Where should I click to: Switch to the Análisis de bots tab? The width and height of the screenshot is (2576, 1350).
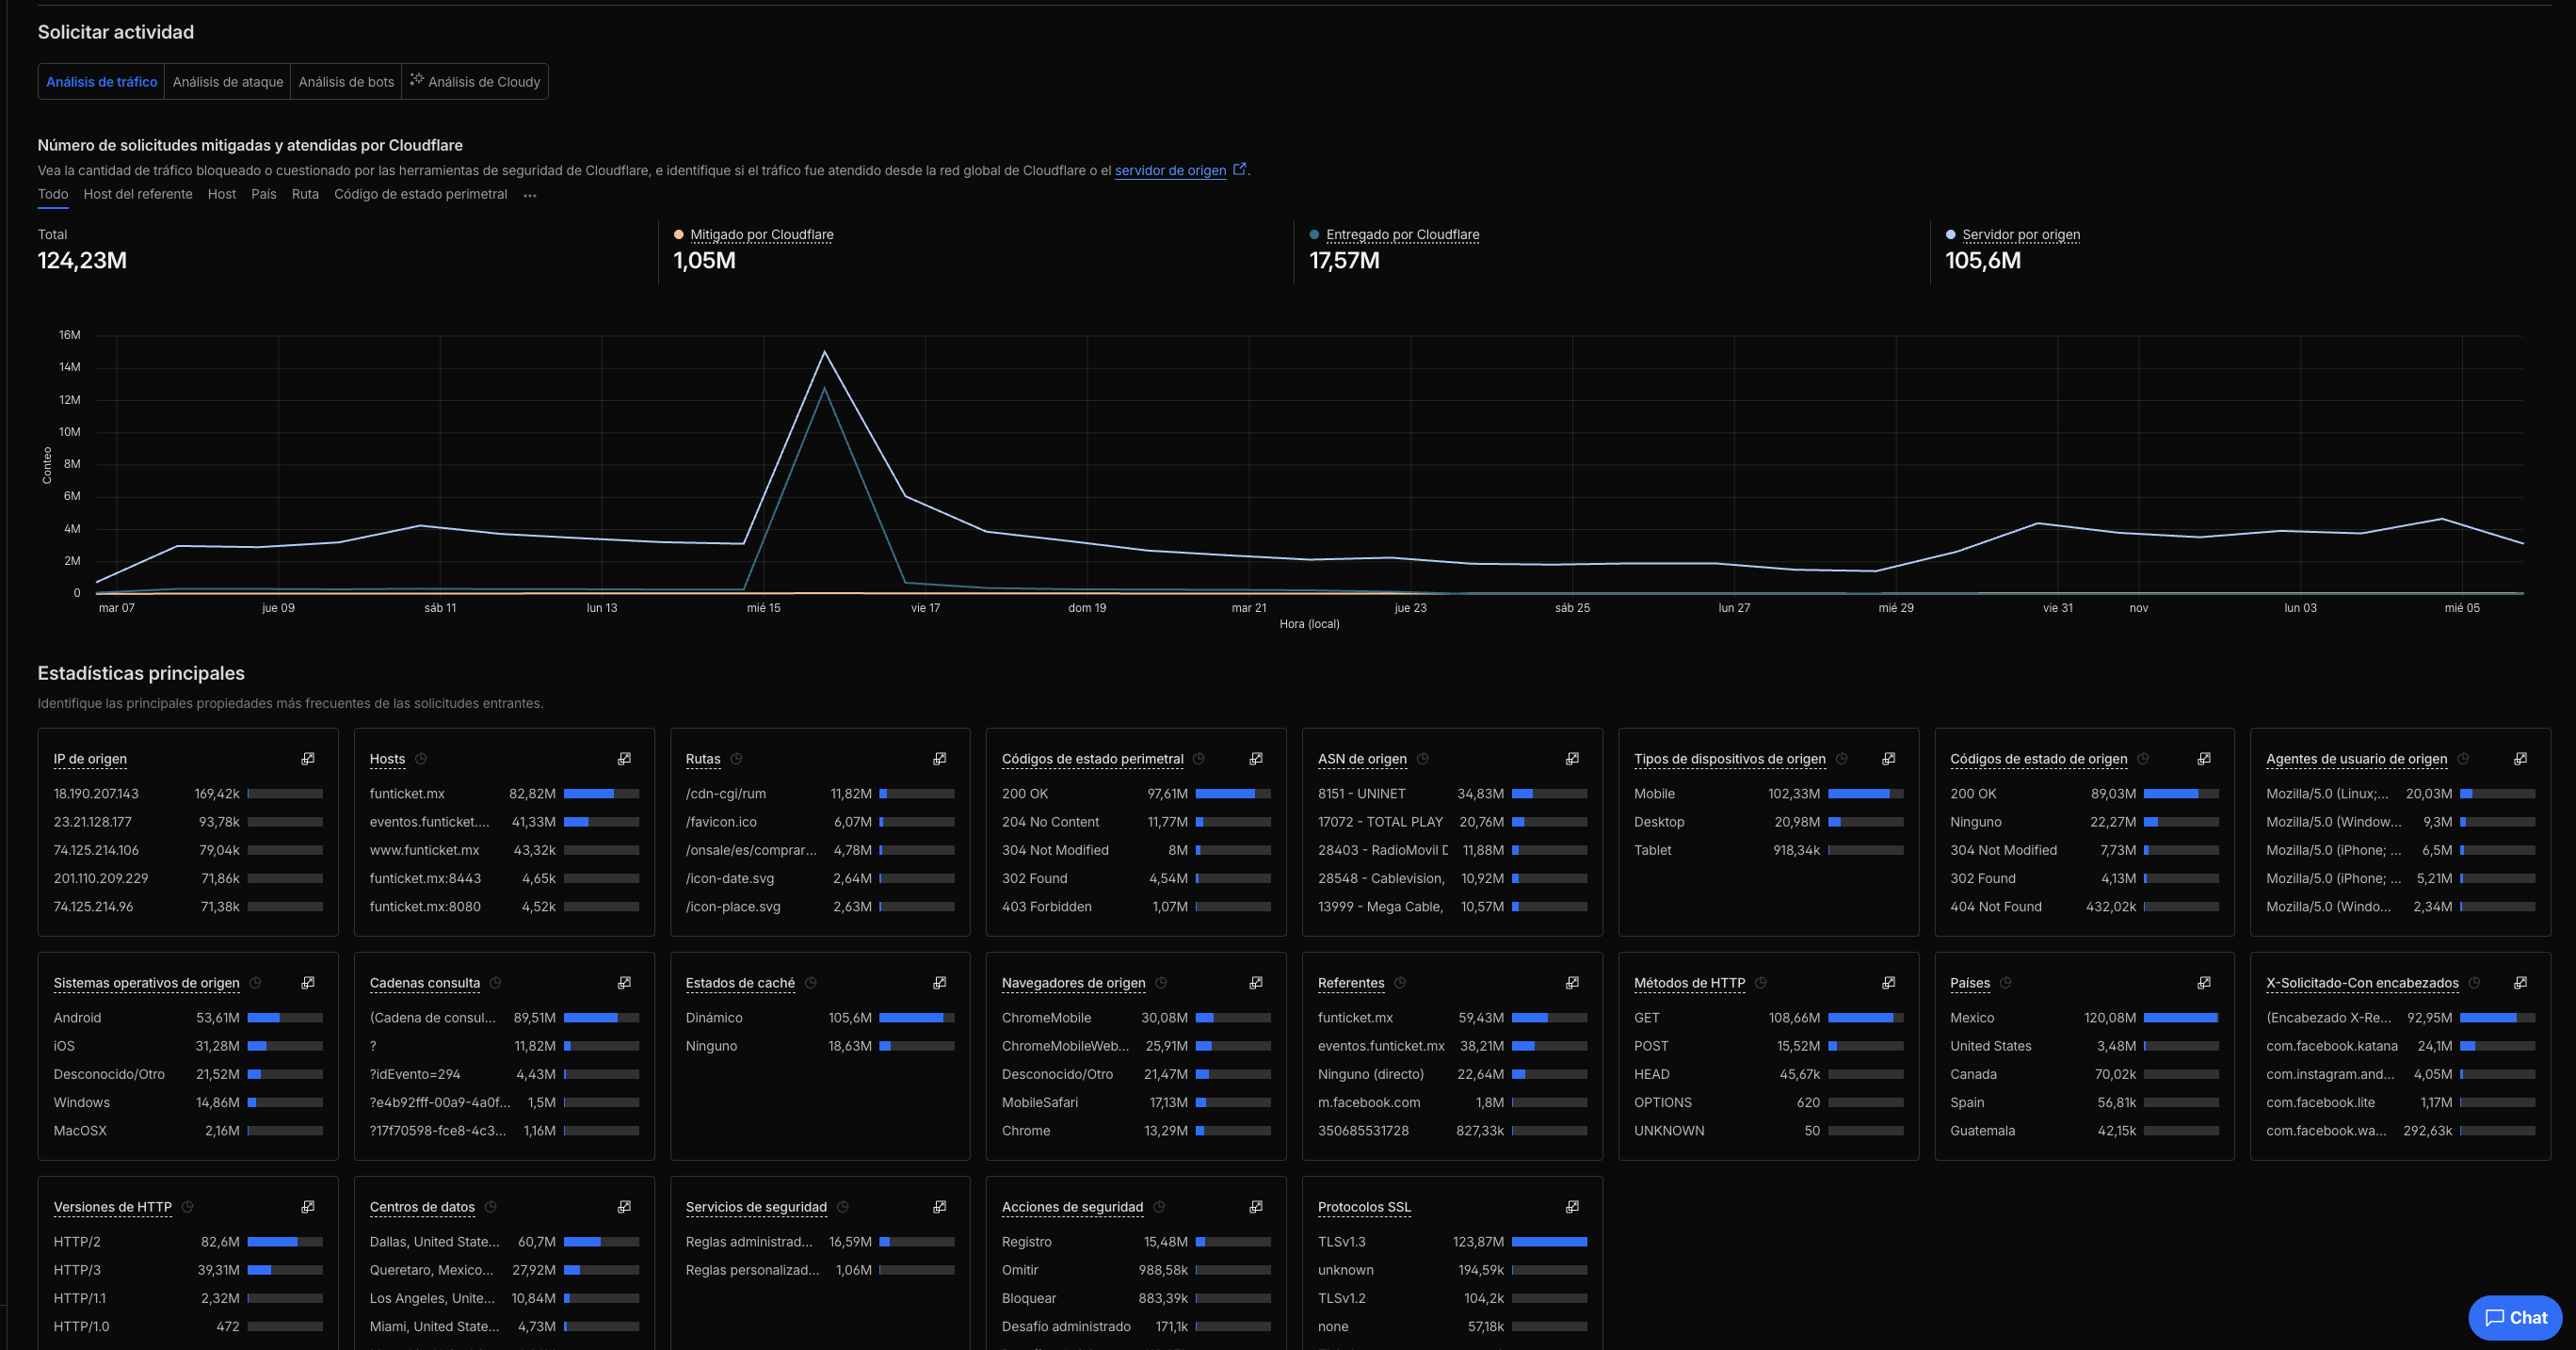345,81
